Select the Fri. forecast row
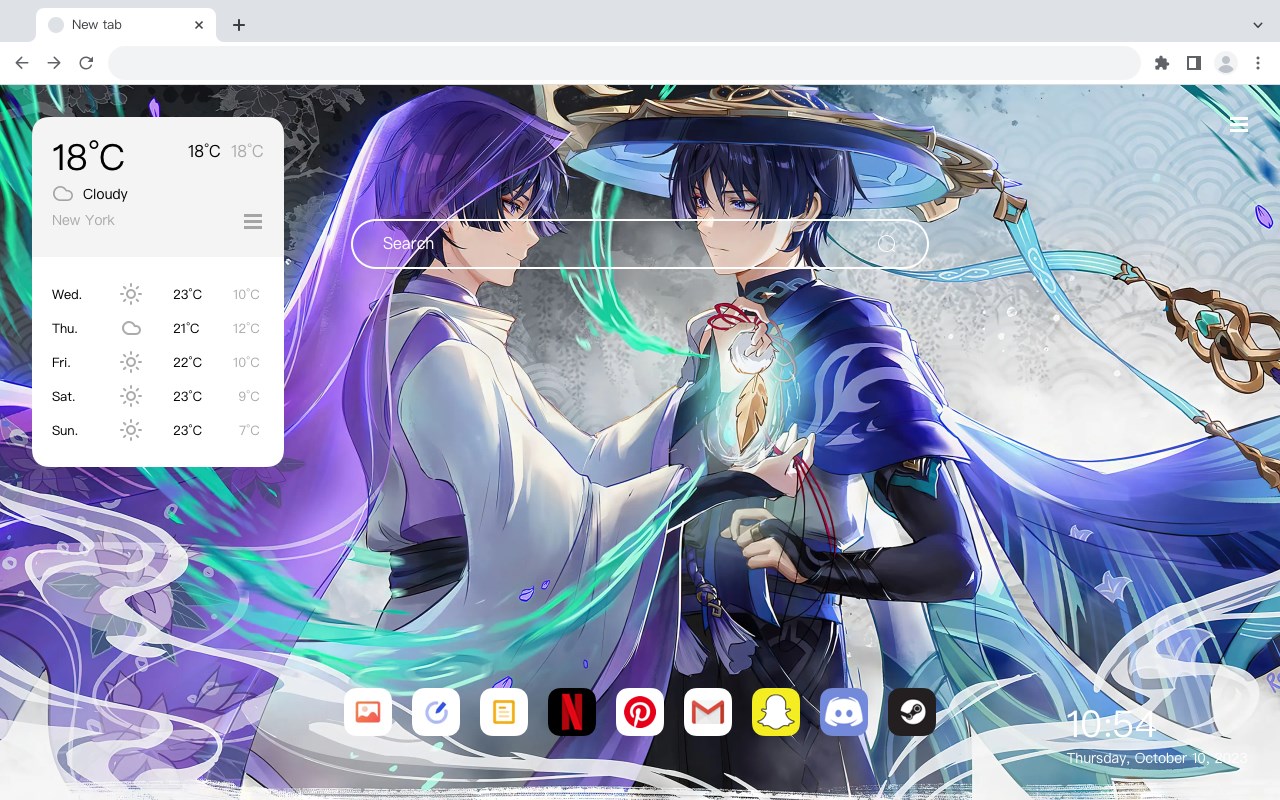 click(158, 362)
